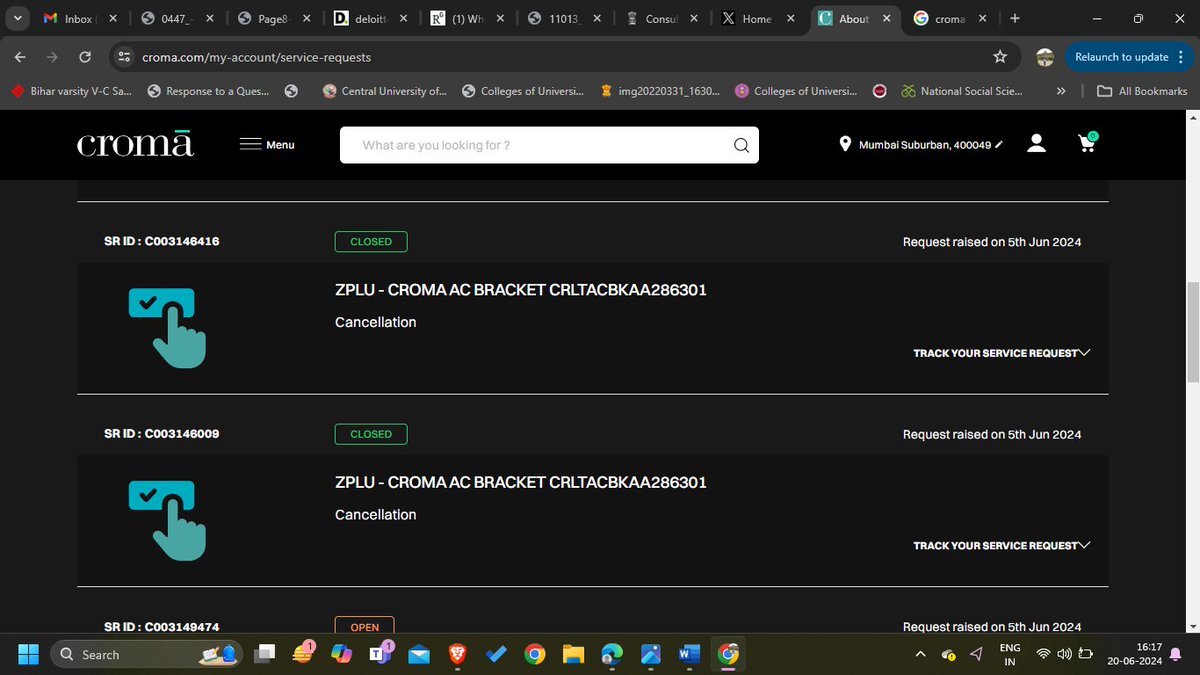
Task: Open the user account profile icon
Action: (x=1037, y=144)
